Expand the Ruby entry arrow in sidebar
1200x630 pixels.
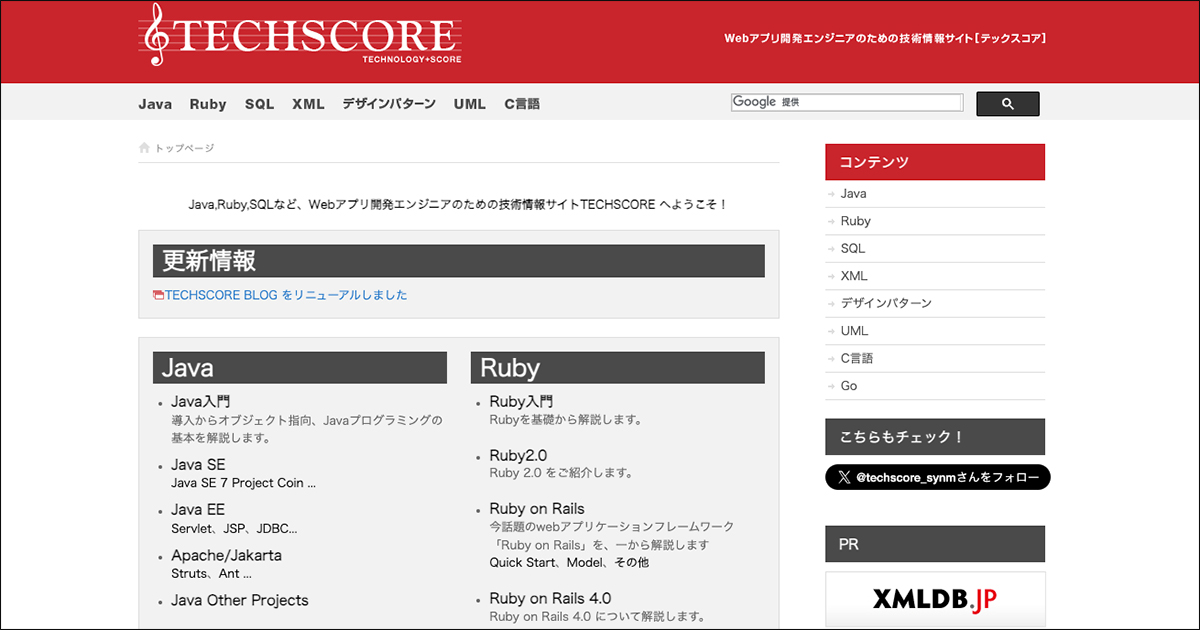point(833,221)
